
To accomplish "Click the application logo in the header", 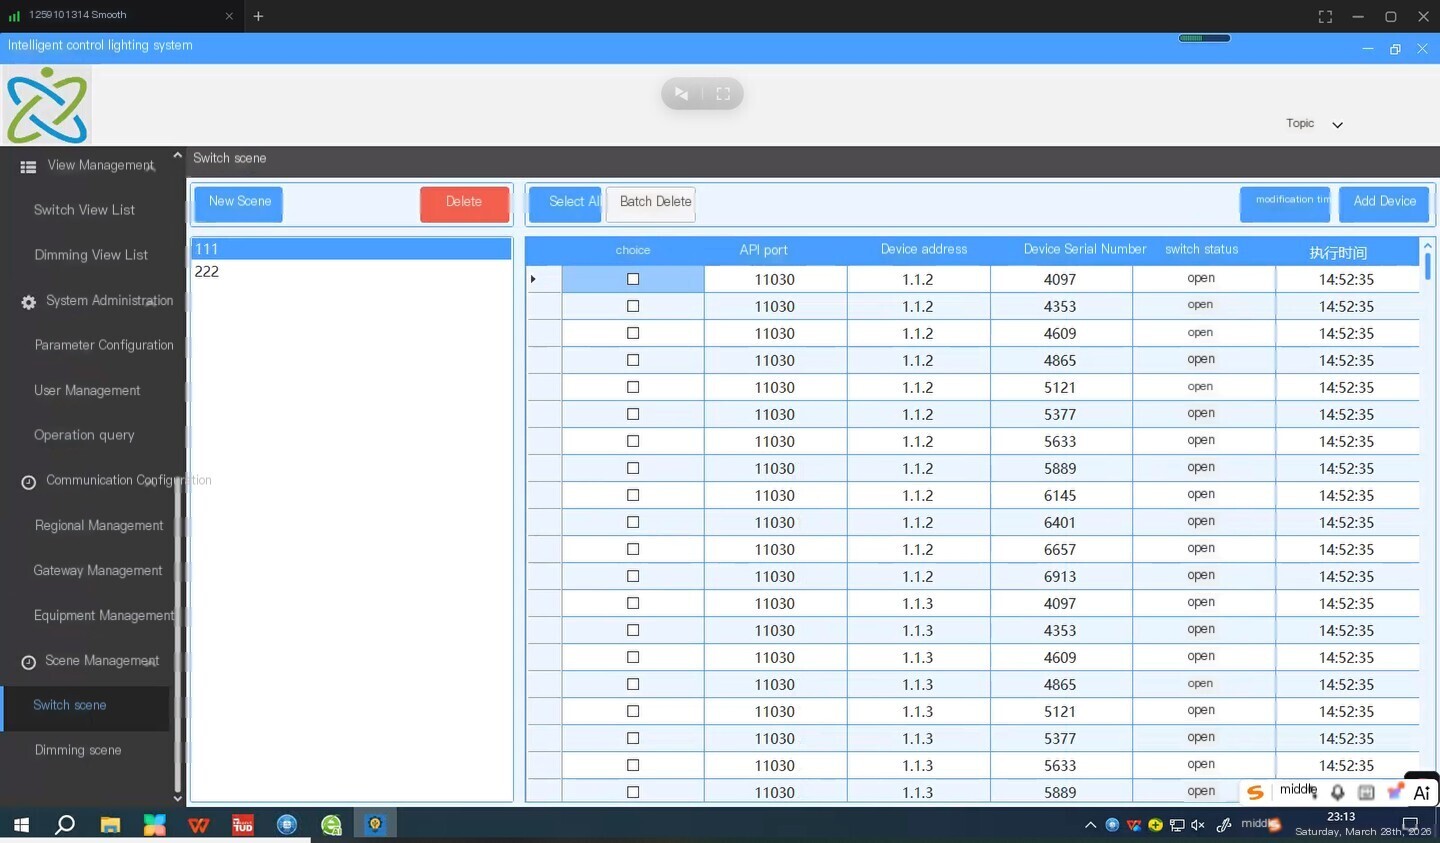I will coord(46,105).
